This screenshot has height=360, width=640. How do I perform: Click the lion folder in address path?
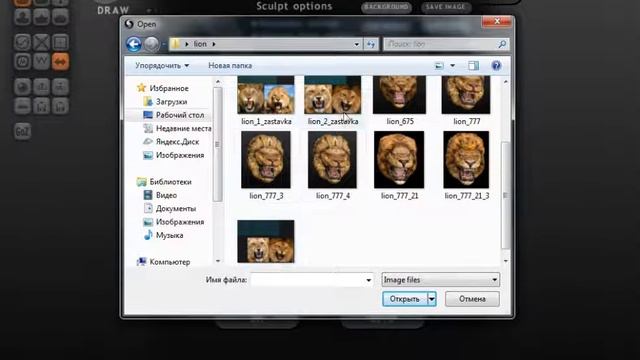200,44
